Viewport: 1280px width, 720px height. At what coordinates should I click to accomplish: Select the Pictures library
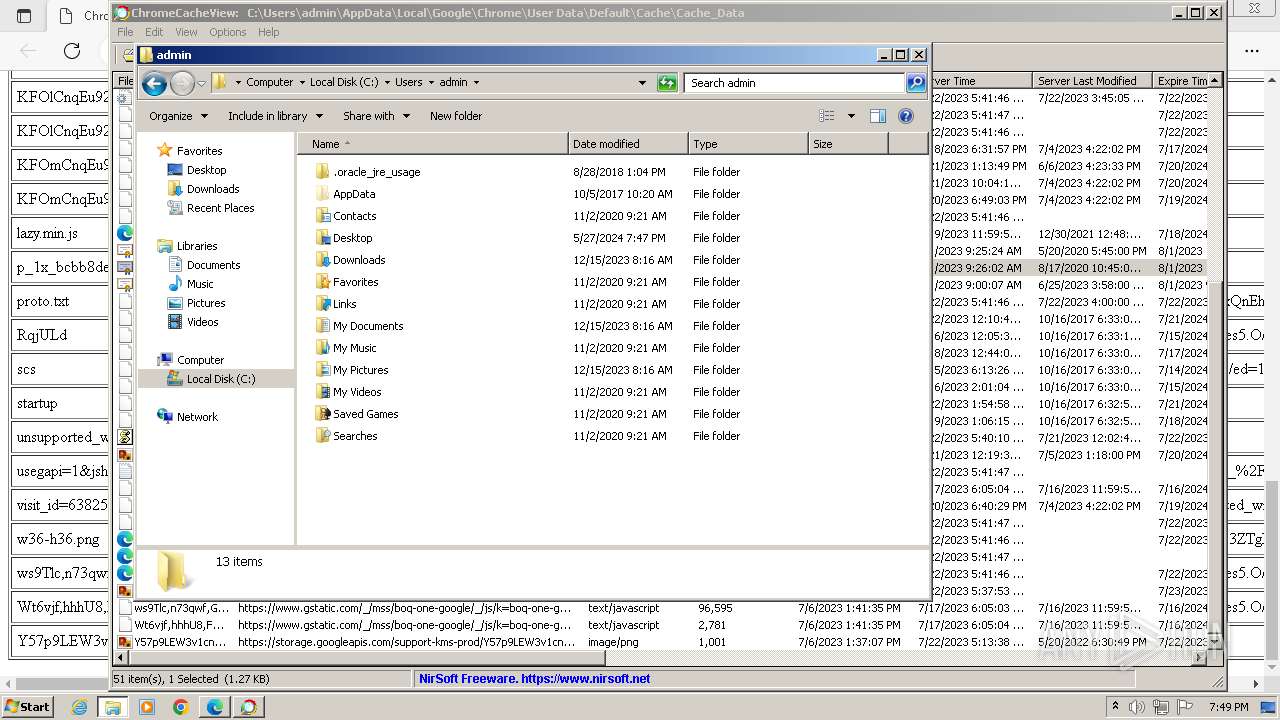(206, 303)
